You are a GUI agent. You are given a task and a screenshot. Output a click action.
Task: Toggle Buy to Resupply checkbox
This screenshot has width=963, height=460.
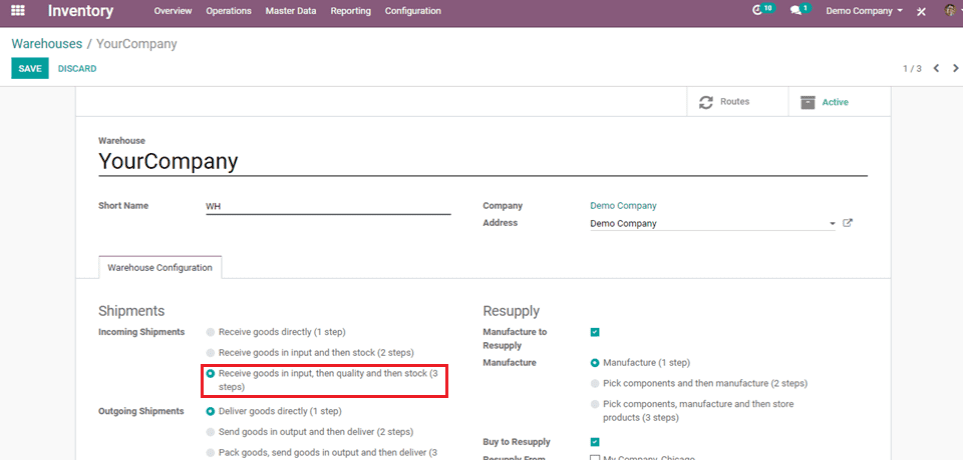point(595,442)
